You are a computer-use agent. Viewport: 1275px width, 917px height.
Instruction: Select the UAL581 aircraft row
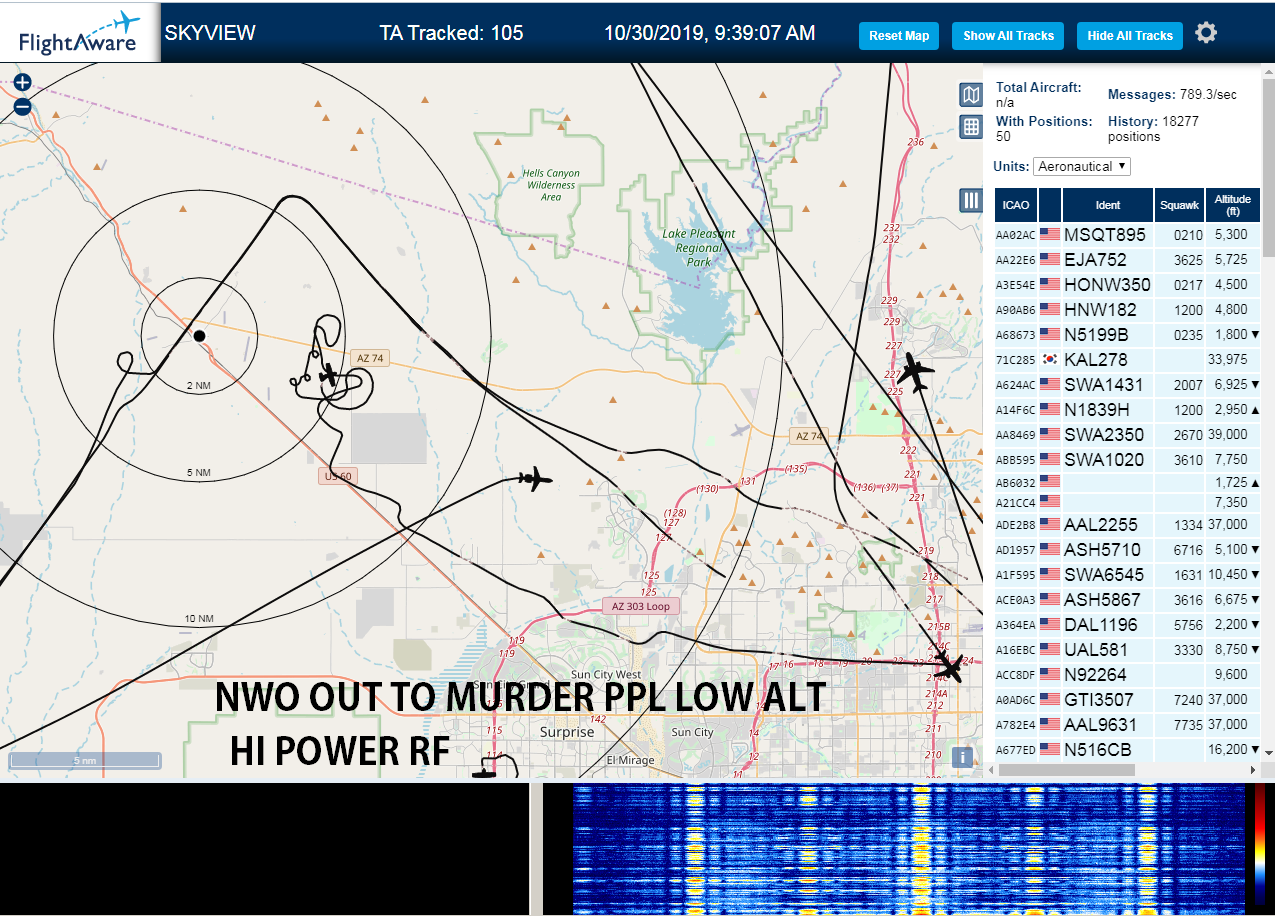click(x=1128, y=649)
